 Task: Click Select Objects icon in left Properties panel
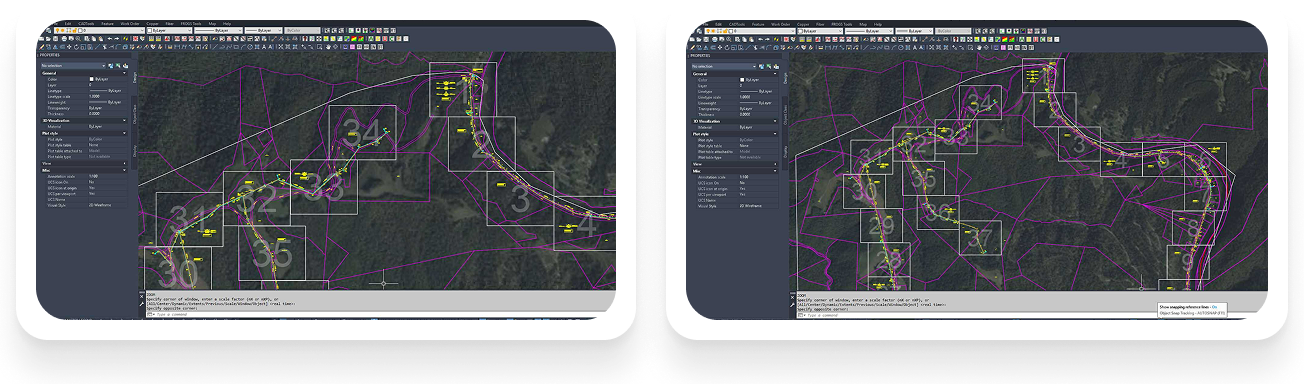(118, 66)
